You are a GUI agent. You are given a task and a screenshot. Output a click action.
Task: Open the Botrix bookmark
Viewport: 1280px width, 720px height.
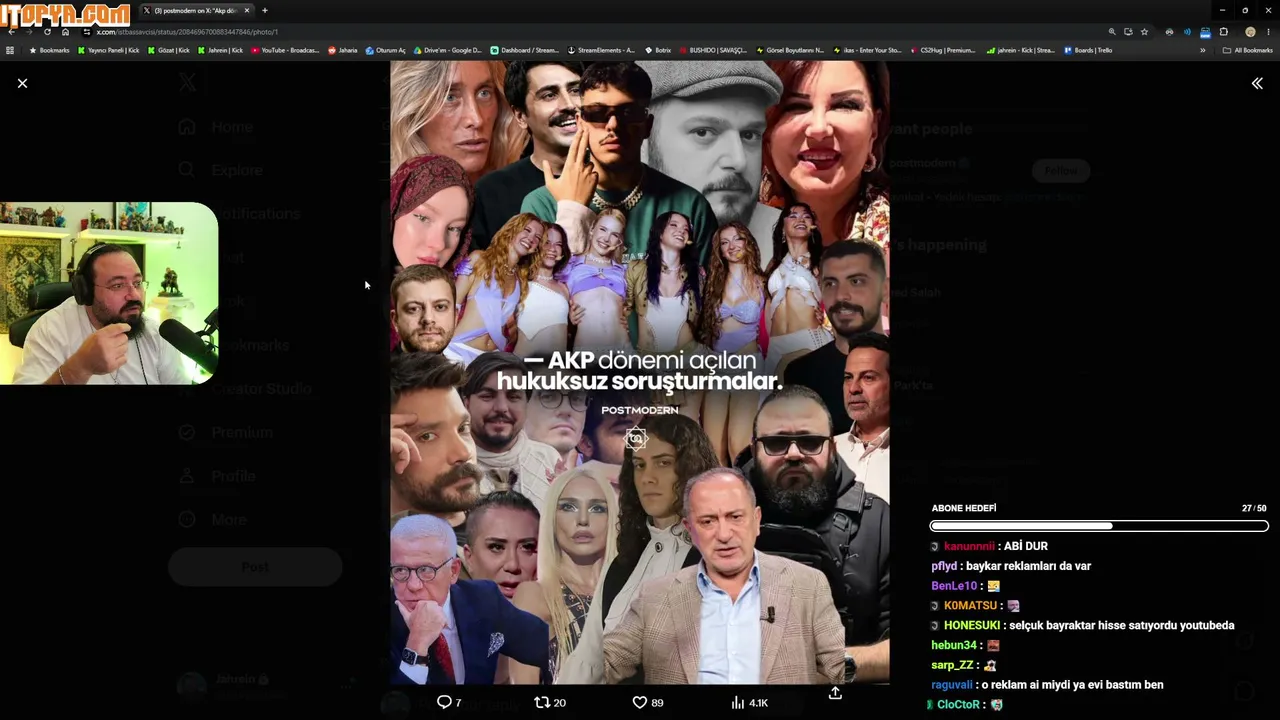[x=658, y=50]
